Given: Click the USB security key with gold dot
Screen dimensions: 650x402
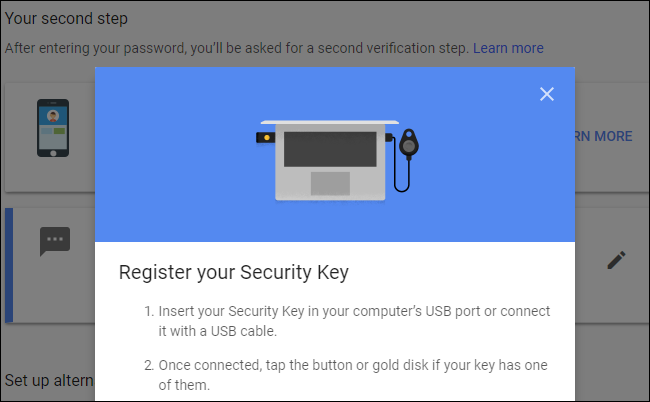Looking at the screenshot, I should click(x=265, y=138).
